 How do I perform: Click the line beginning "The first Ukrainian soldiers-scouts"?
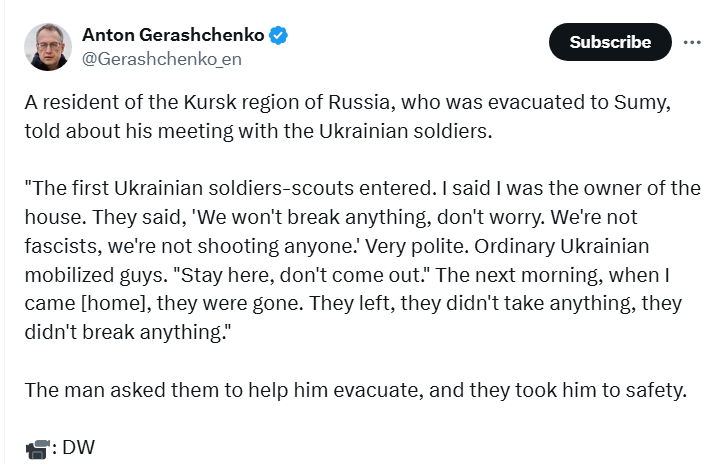pyautogui.click(x=362, y=189)
